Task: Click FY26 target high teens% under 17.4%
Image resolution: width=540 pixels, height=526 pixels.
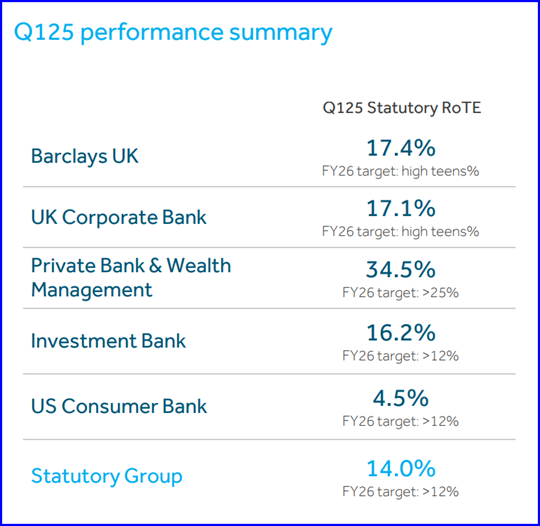Action: pyautogui.click(x=401, y=171)
